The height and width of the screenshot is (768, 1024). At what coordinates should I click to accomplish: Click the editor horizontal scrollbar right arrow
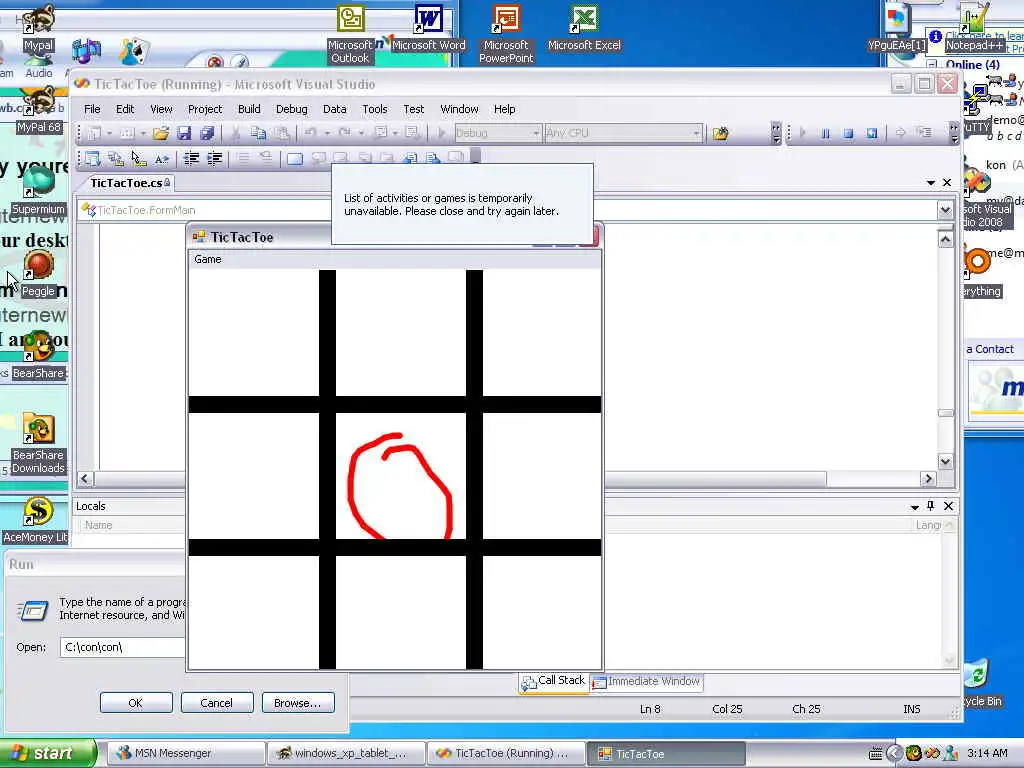(x=928, y=479)
